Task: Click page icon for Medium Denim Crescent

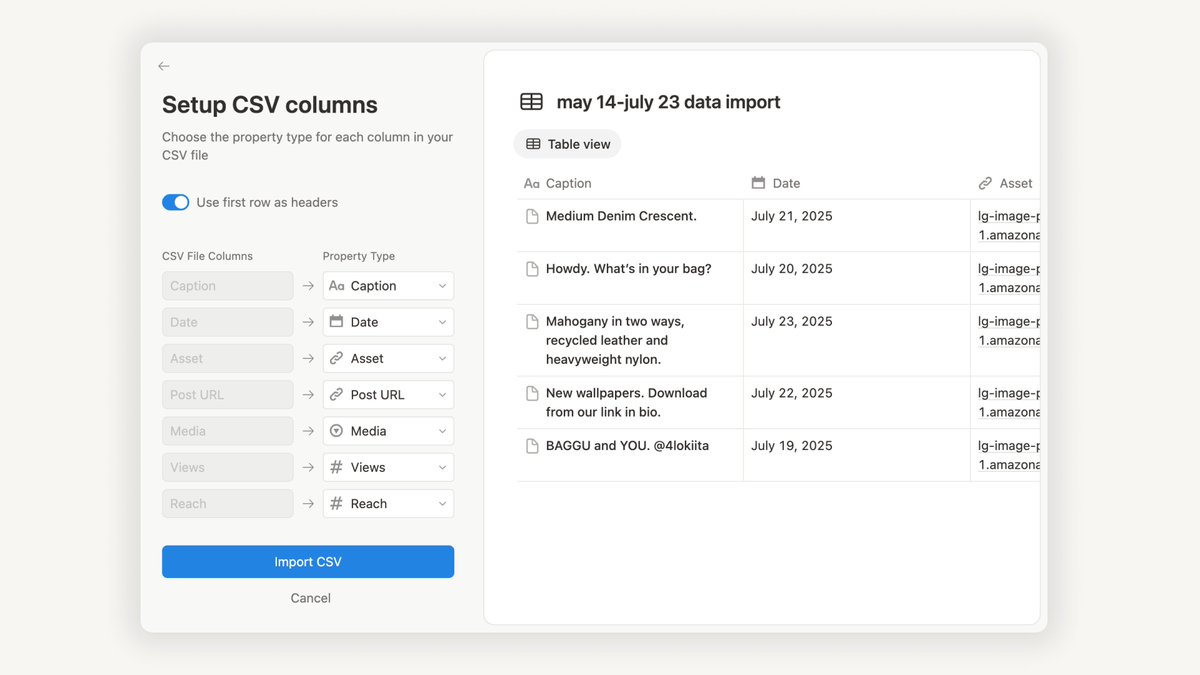Action: point(533,216)
